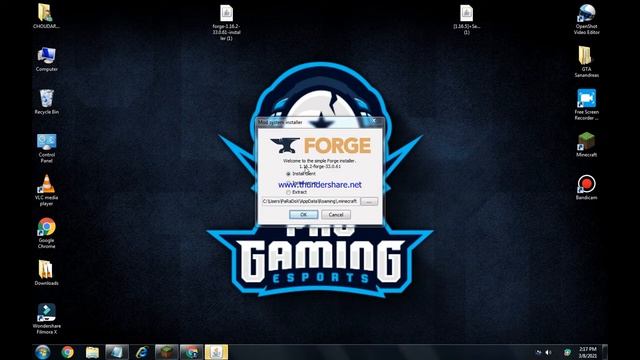
Task: Open the Control Panel desktop icon
Action: [47, 148]
